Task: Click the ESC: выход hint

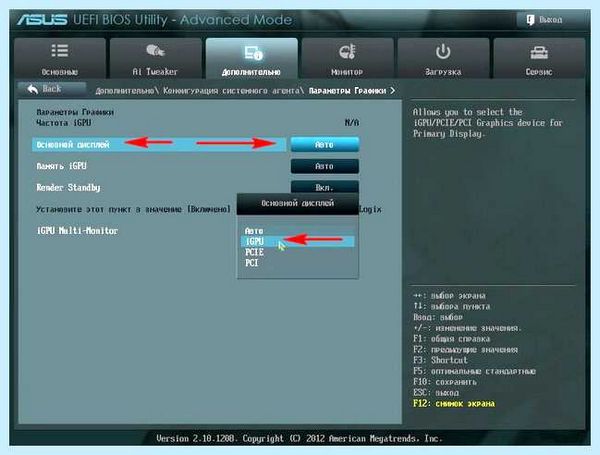Action: click(x=435, y=393)
